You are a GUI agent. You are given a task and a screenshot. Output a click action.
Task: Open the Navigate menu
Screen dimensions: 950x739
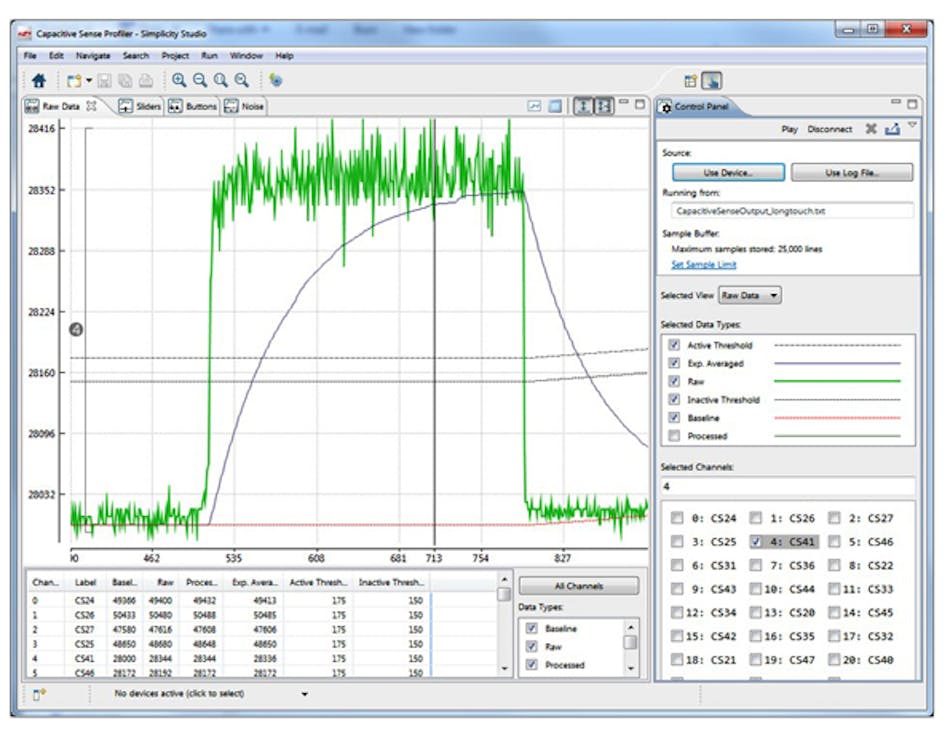pos(92,55)
